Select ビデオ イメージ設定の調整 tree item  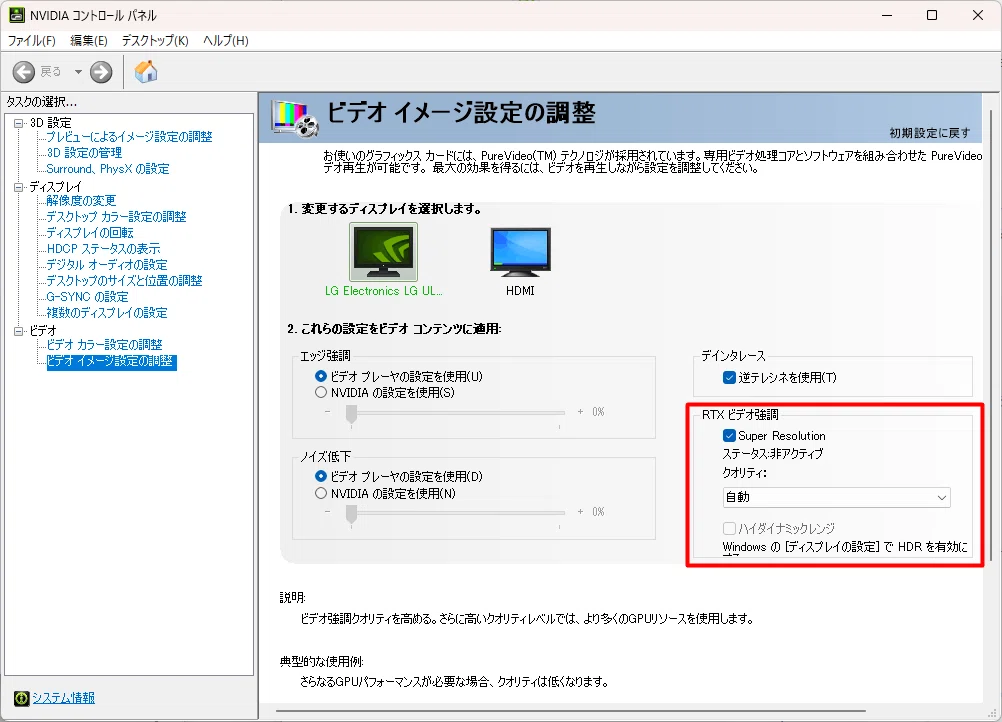pyautogui.click(x=111, y=361)
